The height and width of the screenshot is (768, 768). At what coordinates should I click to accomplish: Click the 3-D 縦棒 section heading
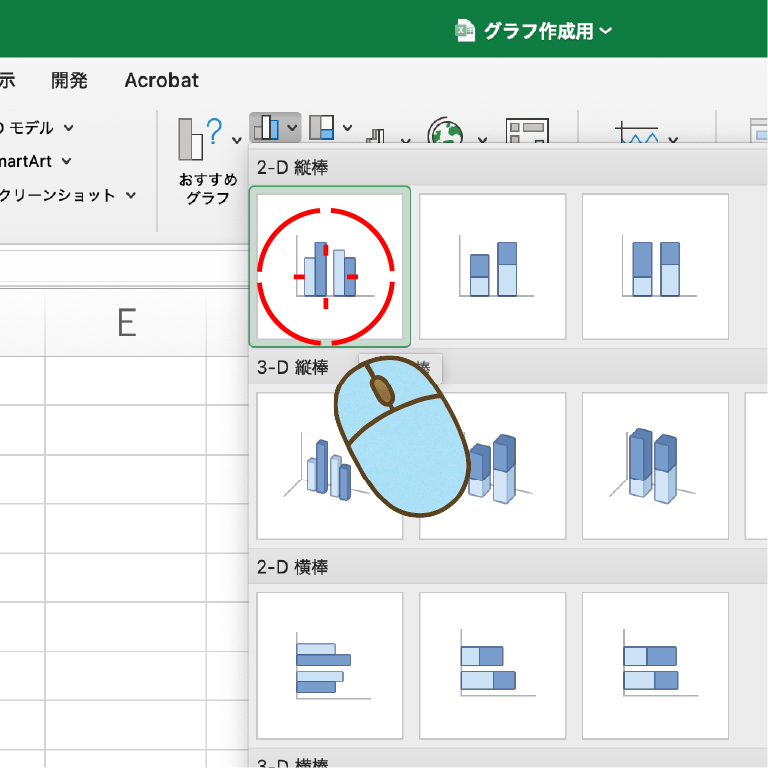click(x=292, y=367)
